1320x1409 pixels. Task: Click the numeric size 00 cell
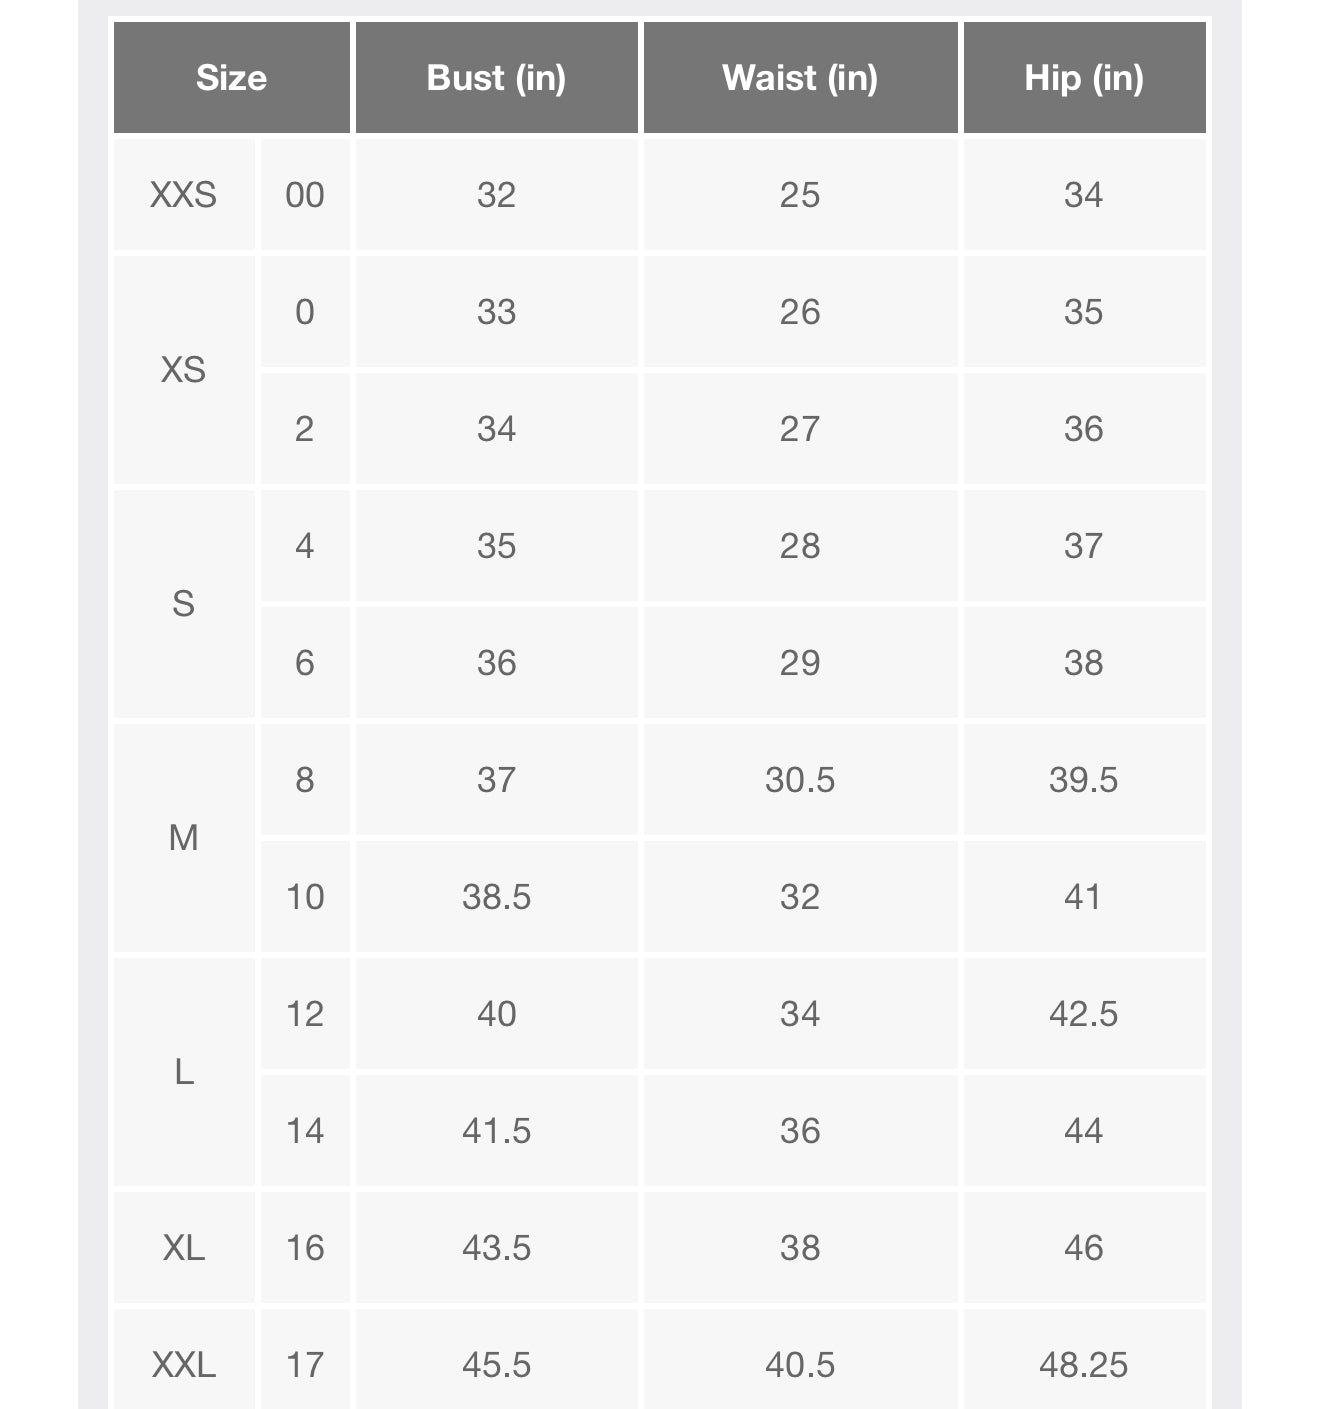pos(305,194)
